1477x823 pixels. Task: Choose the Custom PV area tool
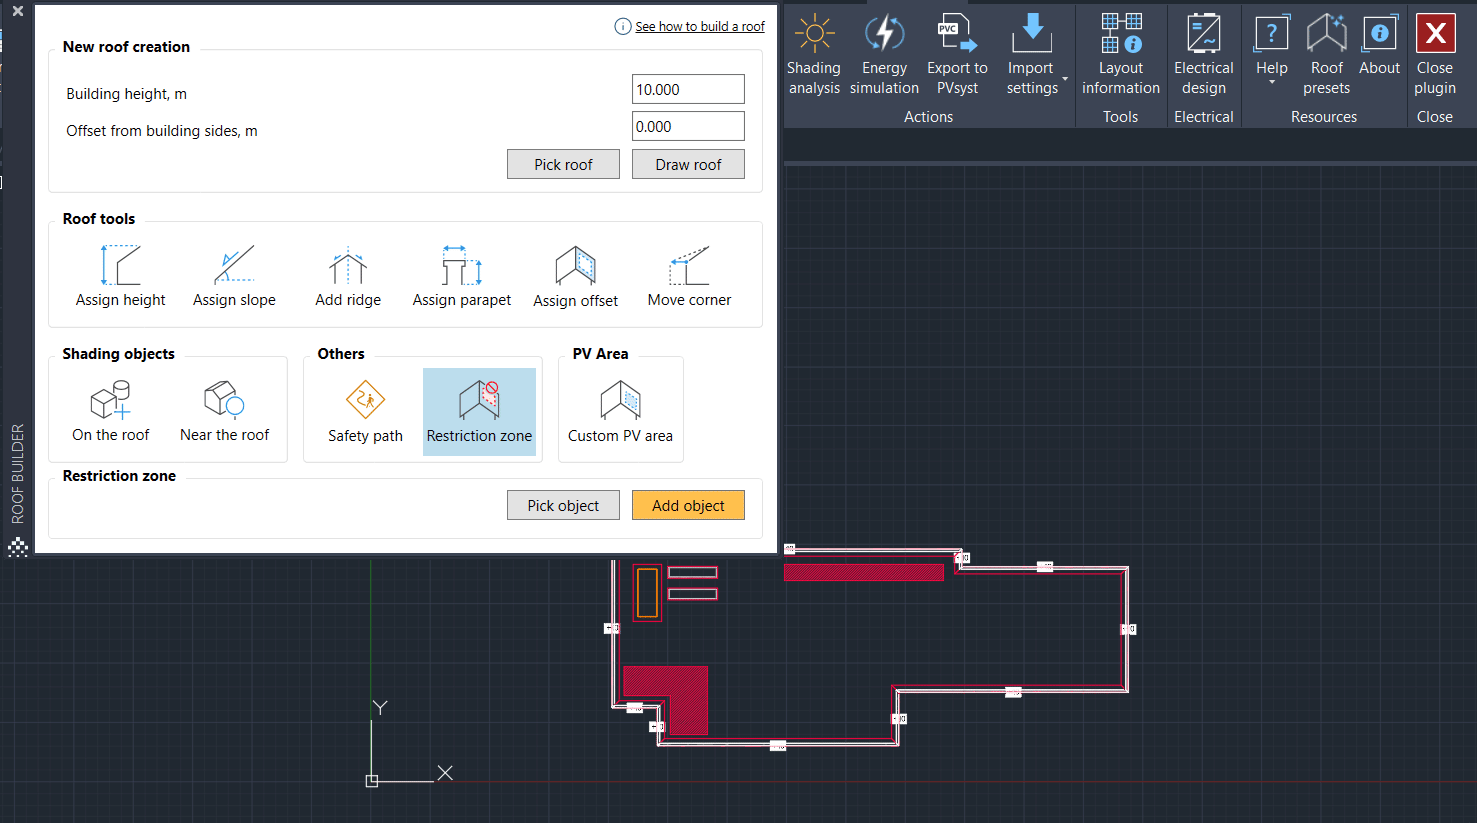tap(621, 412)
